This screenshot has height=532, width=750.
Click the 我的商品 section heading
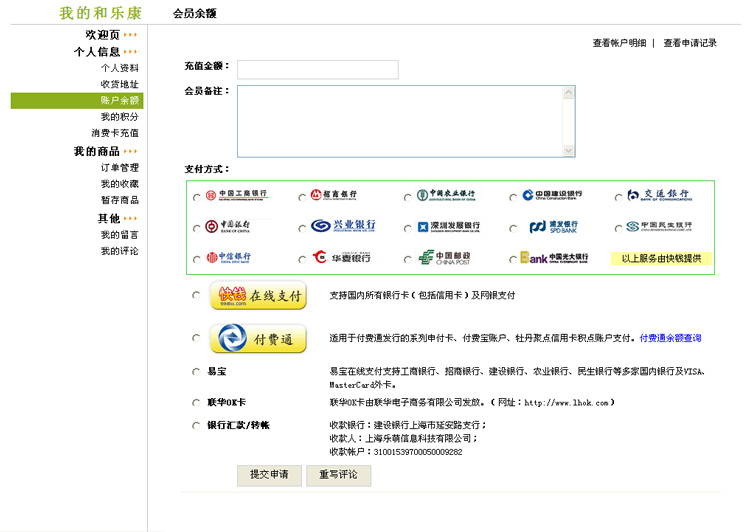(97, 152)
